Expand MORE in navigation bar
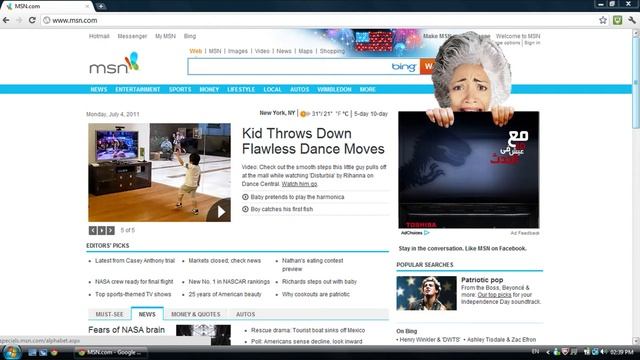This screenshot has height=360, width=640. click(x=368, y=89)
